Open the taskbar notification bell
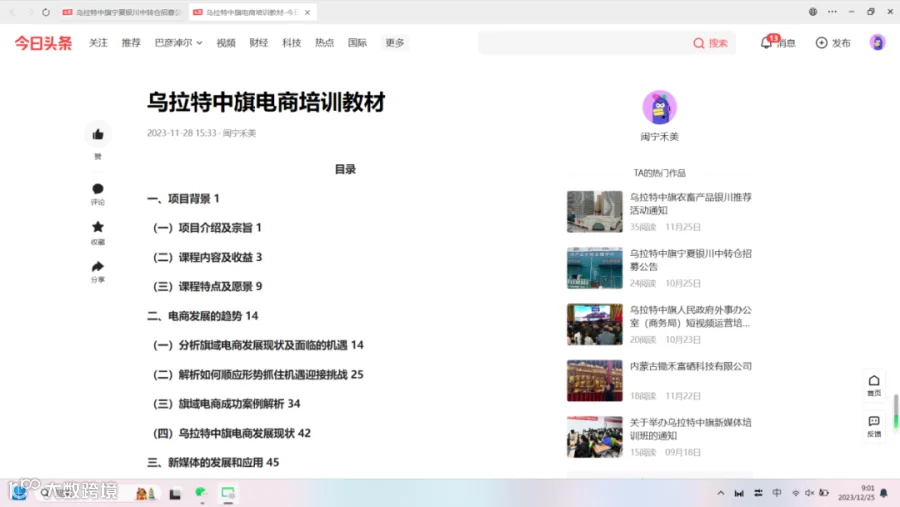 click(x=884, y=493)
